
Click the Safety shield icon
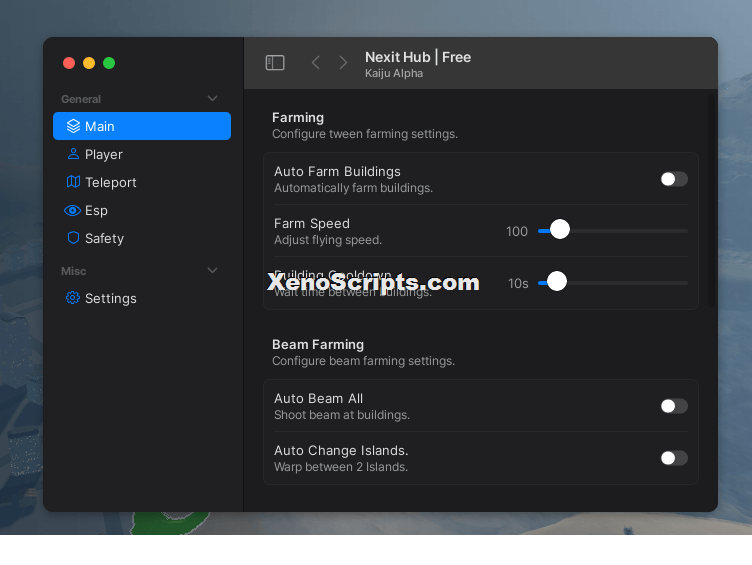pos(73,238)
